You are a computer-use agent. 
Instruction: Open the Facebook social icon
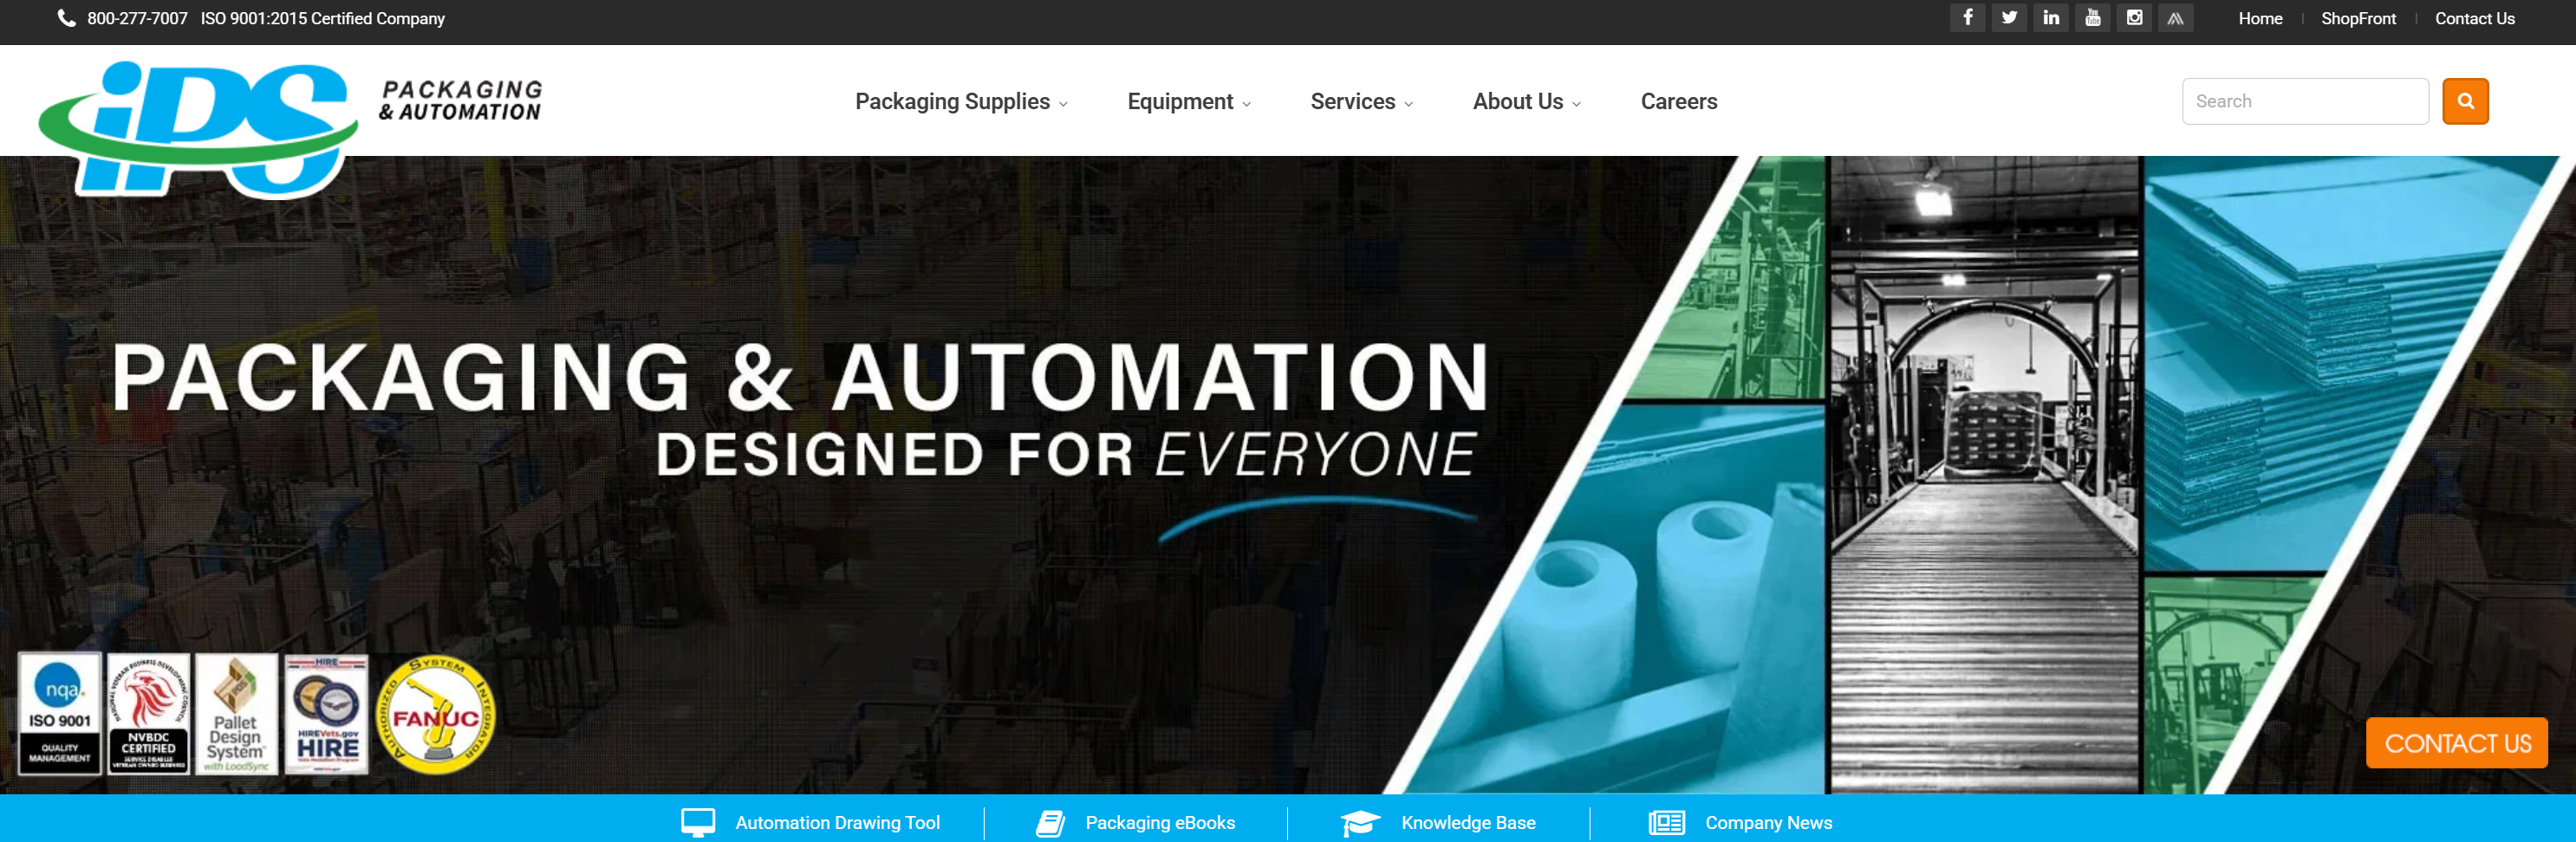coord(1967,18)
